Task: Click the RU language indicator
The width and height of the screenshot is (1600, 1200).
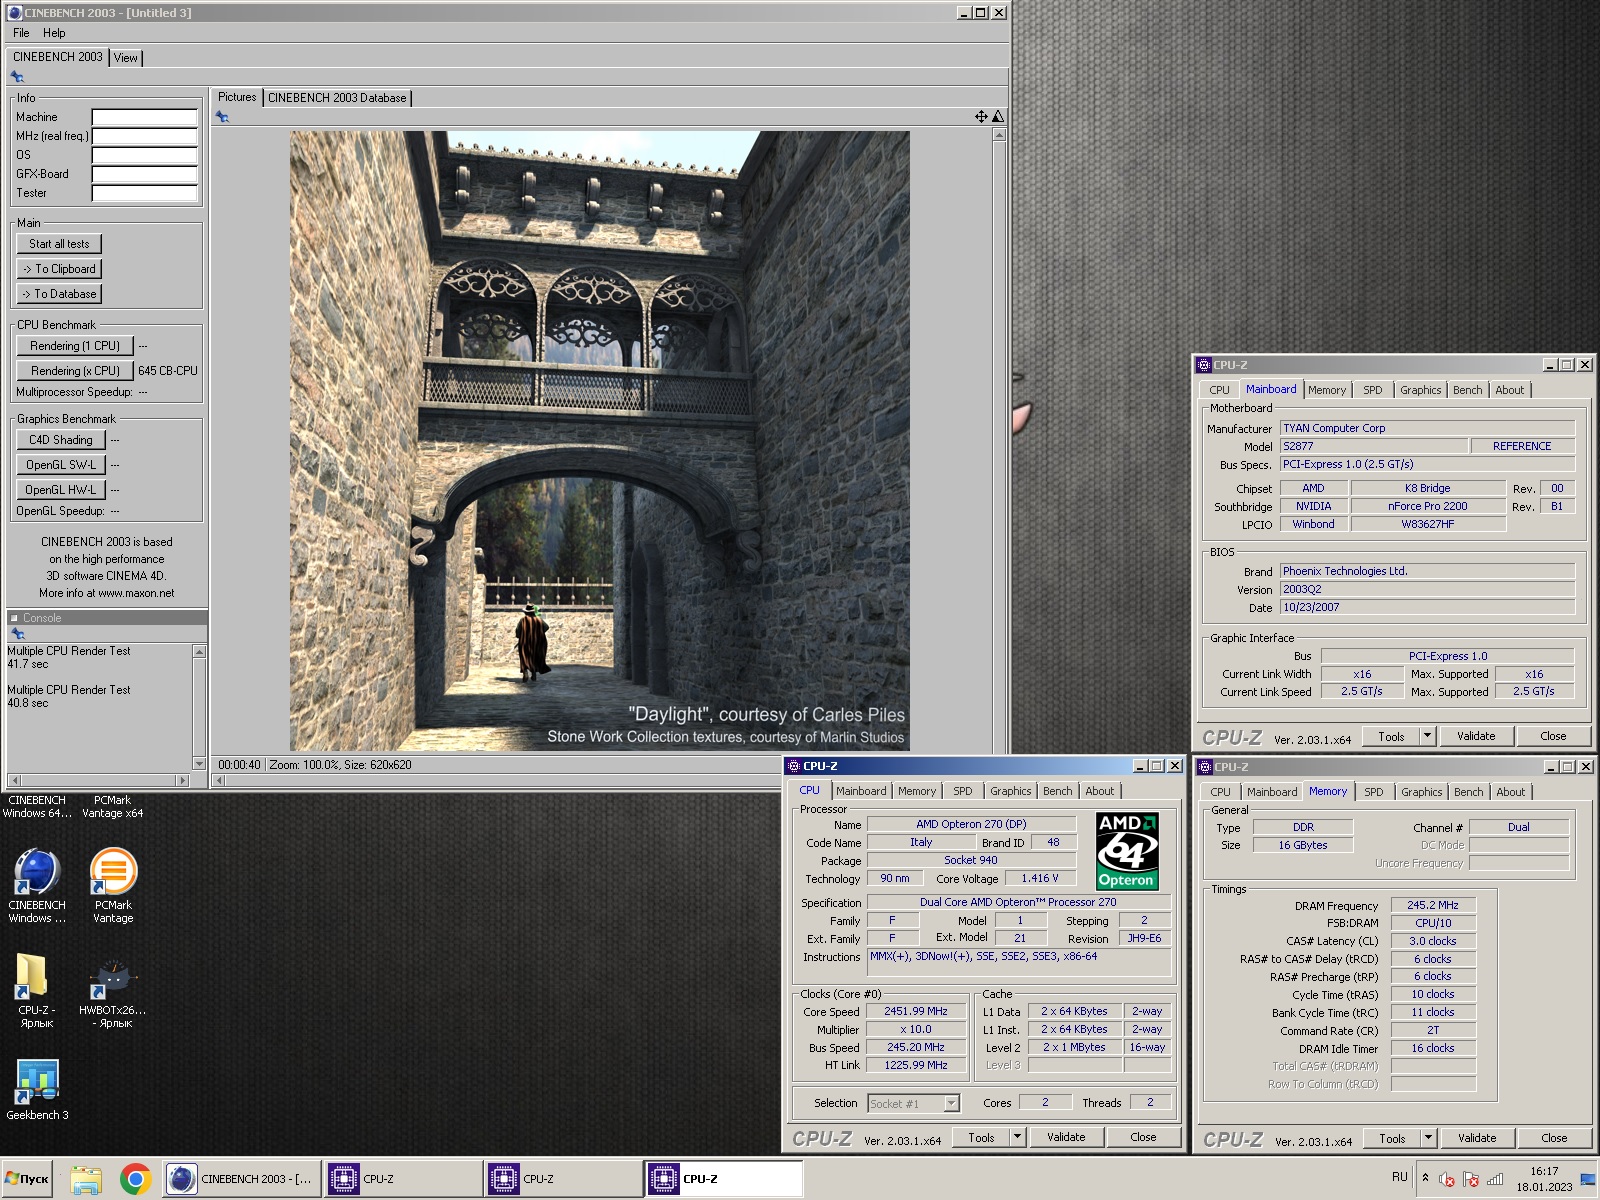Action: coord(1400,1177)
